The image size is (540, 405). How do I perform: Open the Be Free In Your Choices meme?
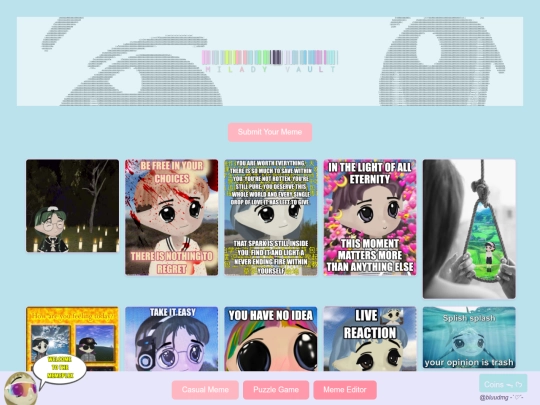point(172,217)
